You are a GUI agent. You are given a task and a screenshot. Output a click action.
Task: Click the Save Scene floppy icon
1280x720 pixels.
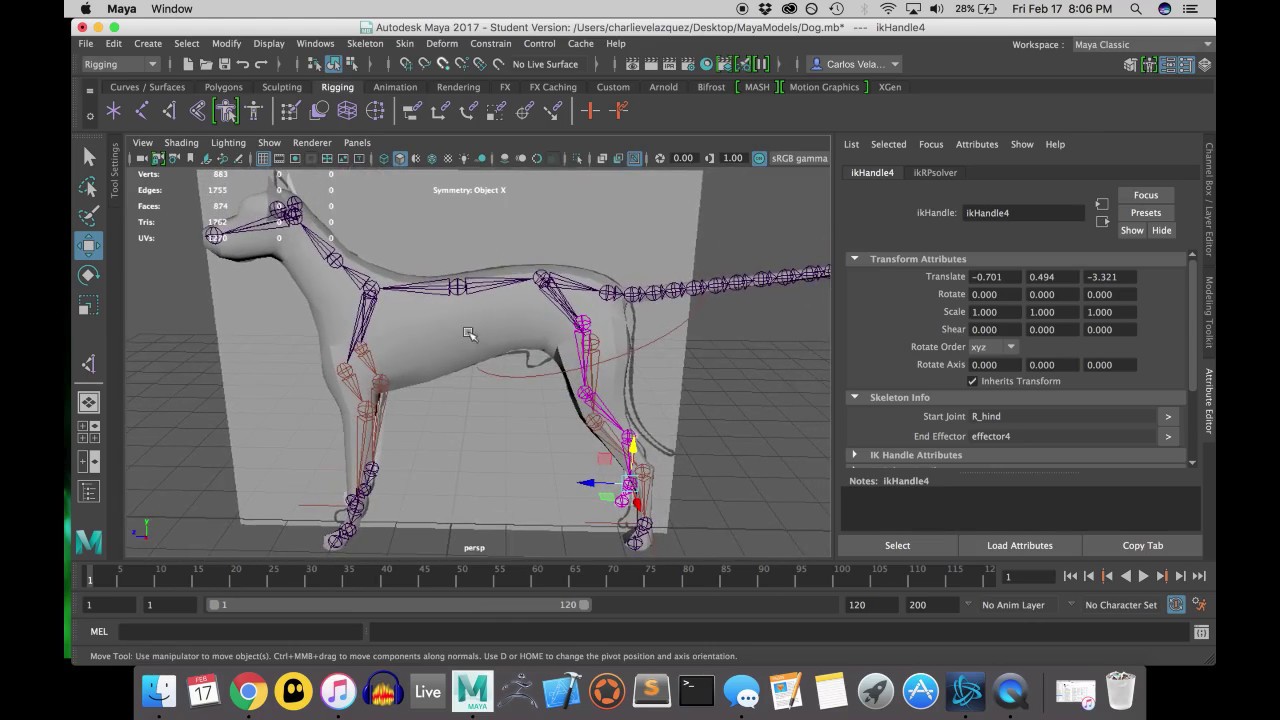(x=224, y=64)
